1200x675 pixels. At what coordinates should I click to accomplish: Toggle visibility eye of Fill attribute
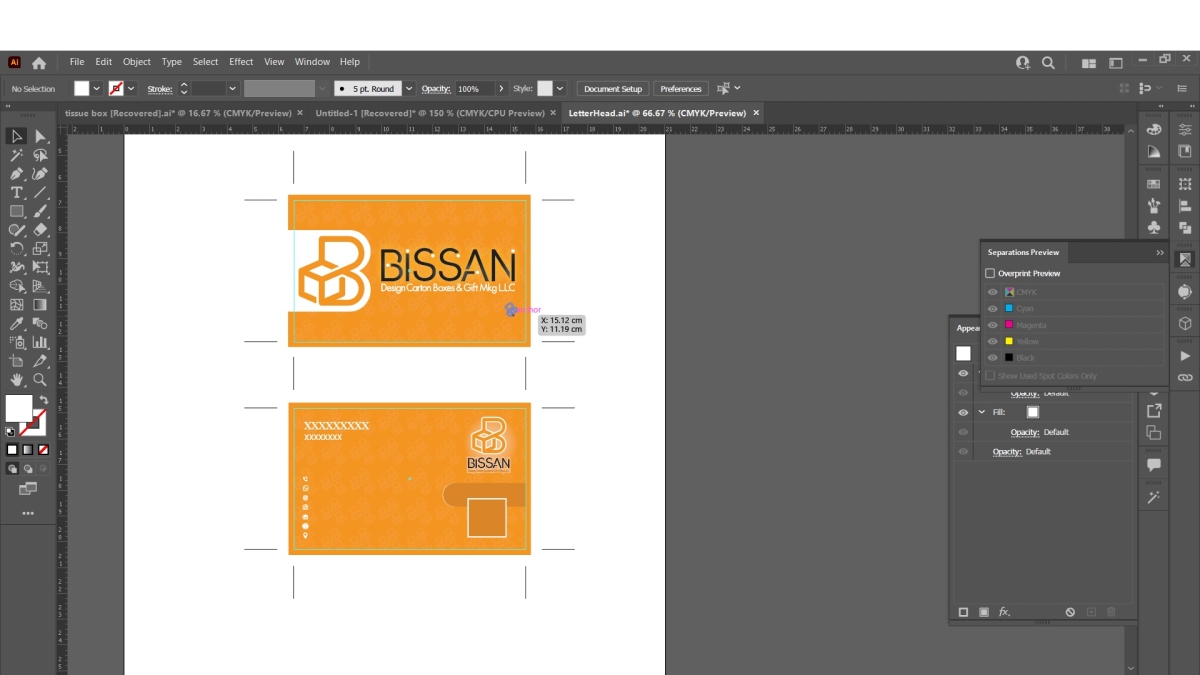[x=963, y=412]
